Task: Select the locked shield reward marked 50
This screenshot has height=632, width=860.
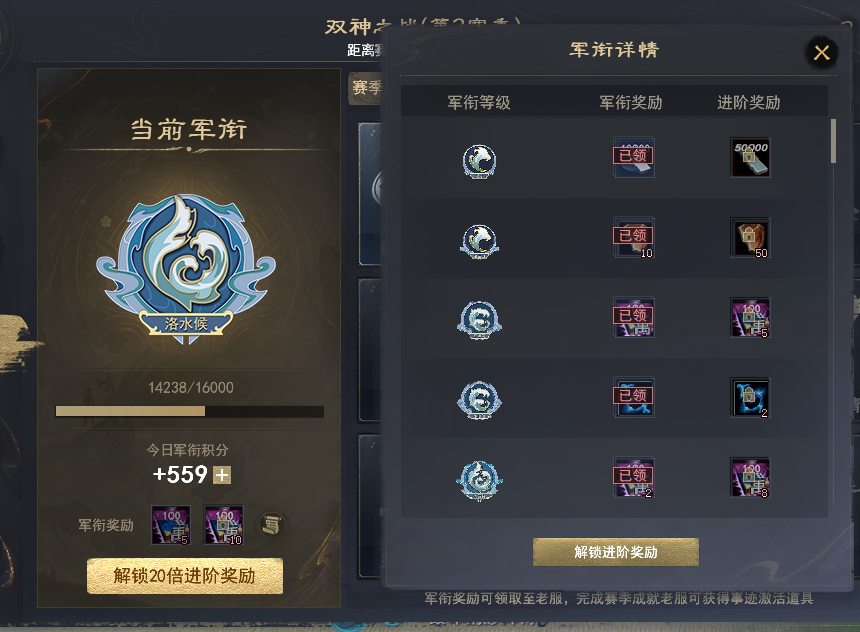Action: click(750, 238)
